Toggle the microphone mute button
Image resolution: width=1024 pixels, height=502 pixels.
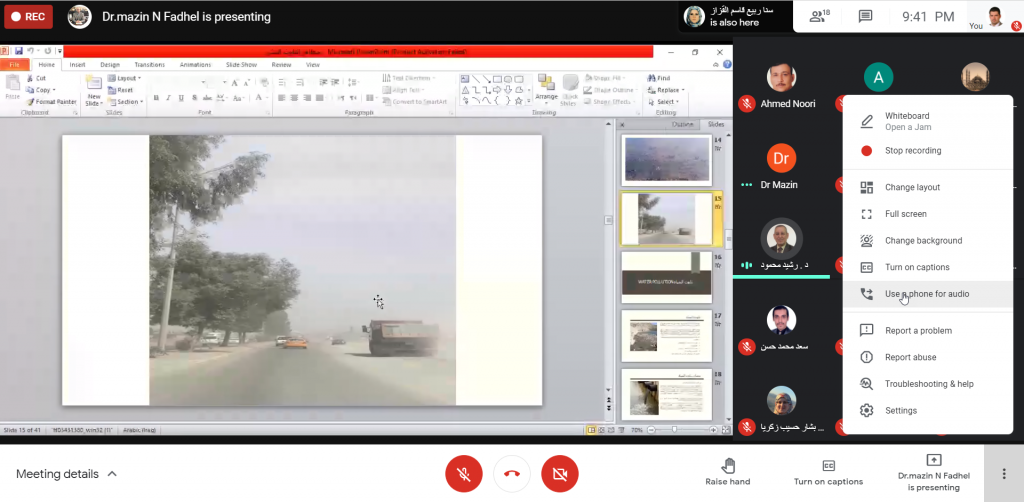click(x=464, y=473)
